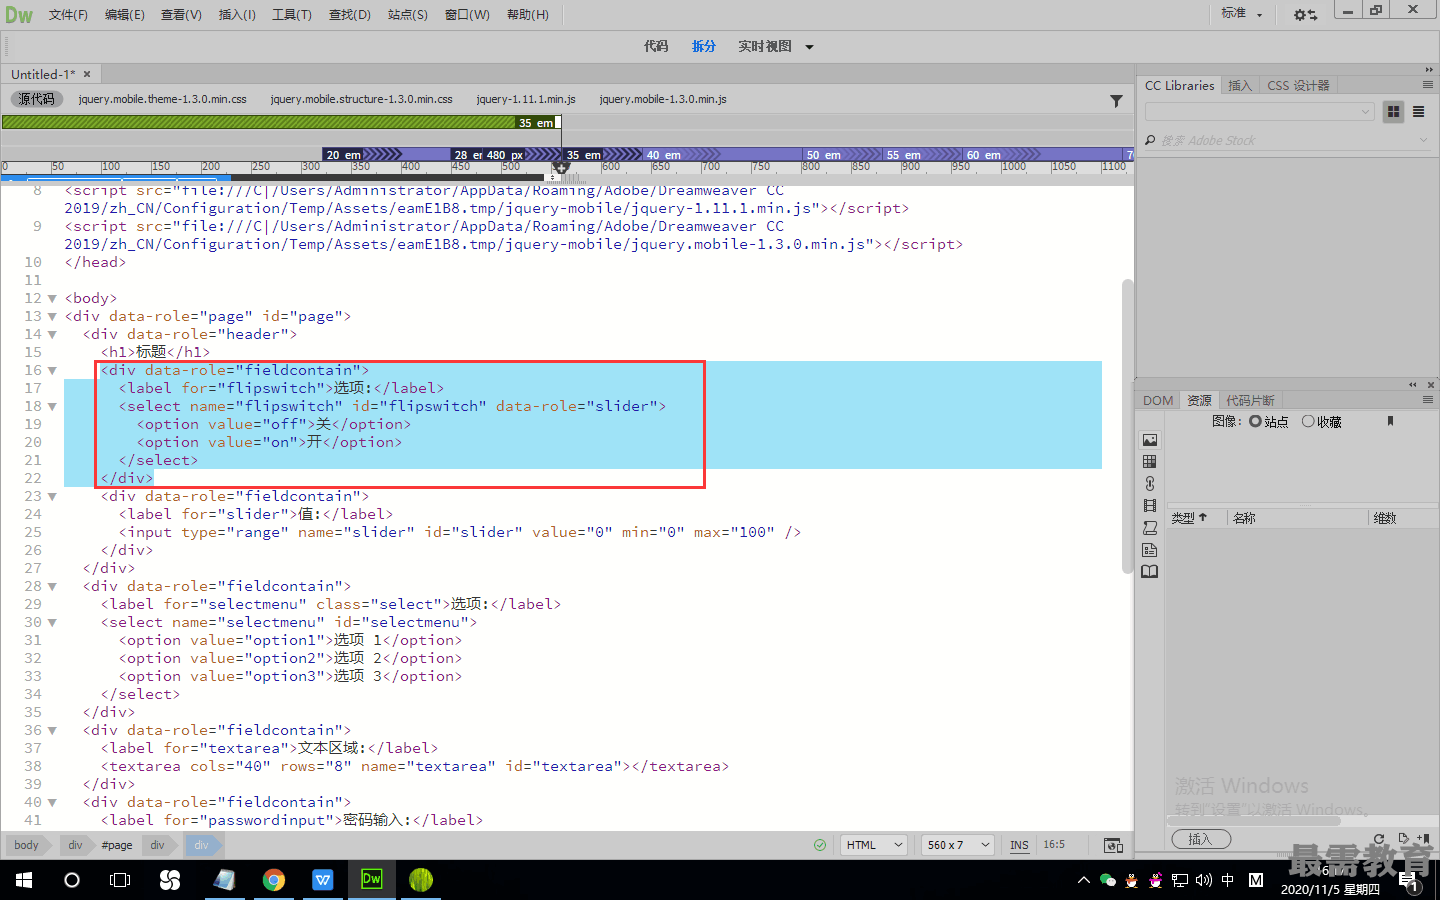Show image assets in the Assets panel
Screen dimensions: 1440x900
coord(1150,440)
